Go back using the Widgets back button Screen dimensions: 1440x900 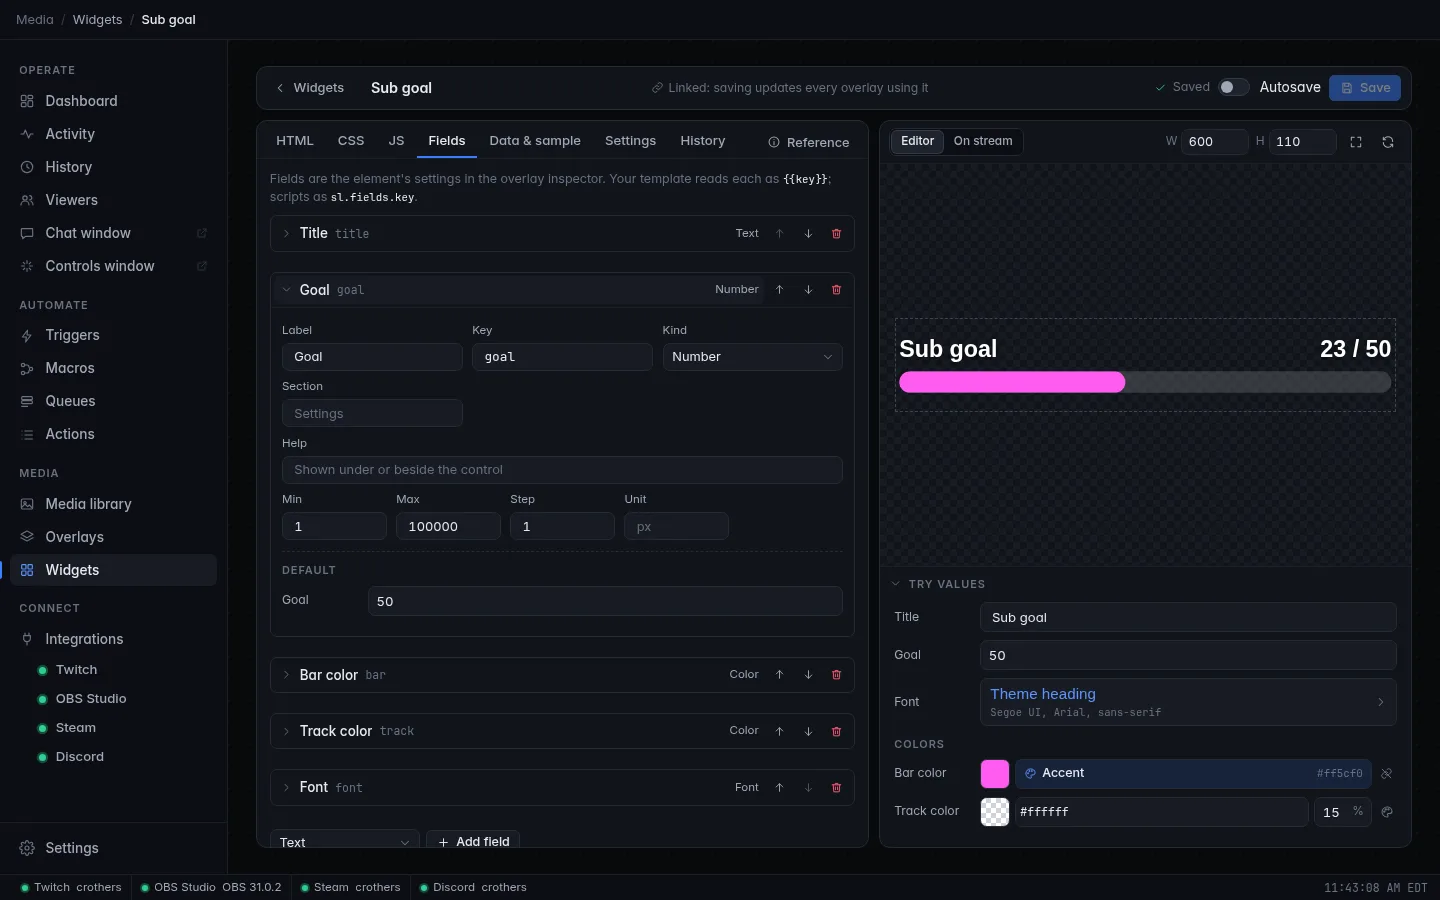click(310, 88)
